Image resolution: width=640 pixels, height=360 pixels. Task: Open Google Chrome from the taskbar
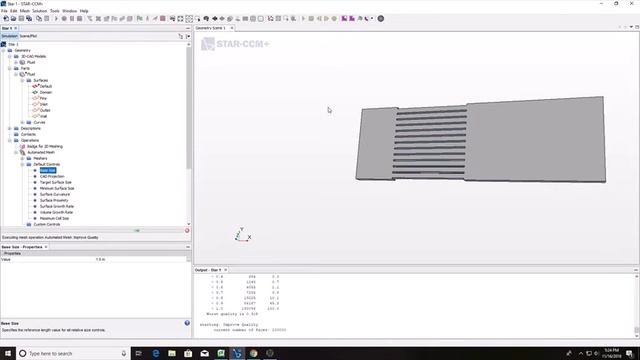click(253, 353)
